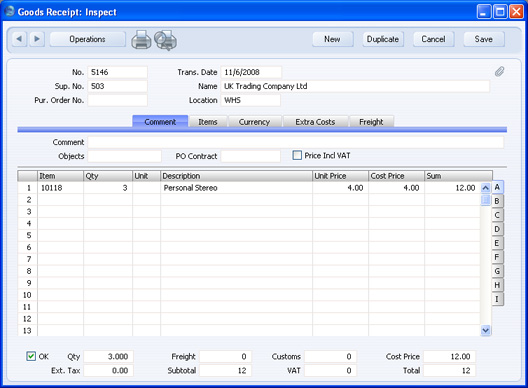The image size is (528, 388).
Task: Go to the previous record arrow
Action: [20, 39]
